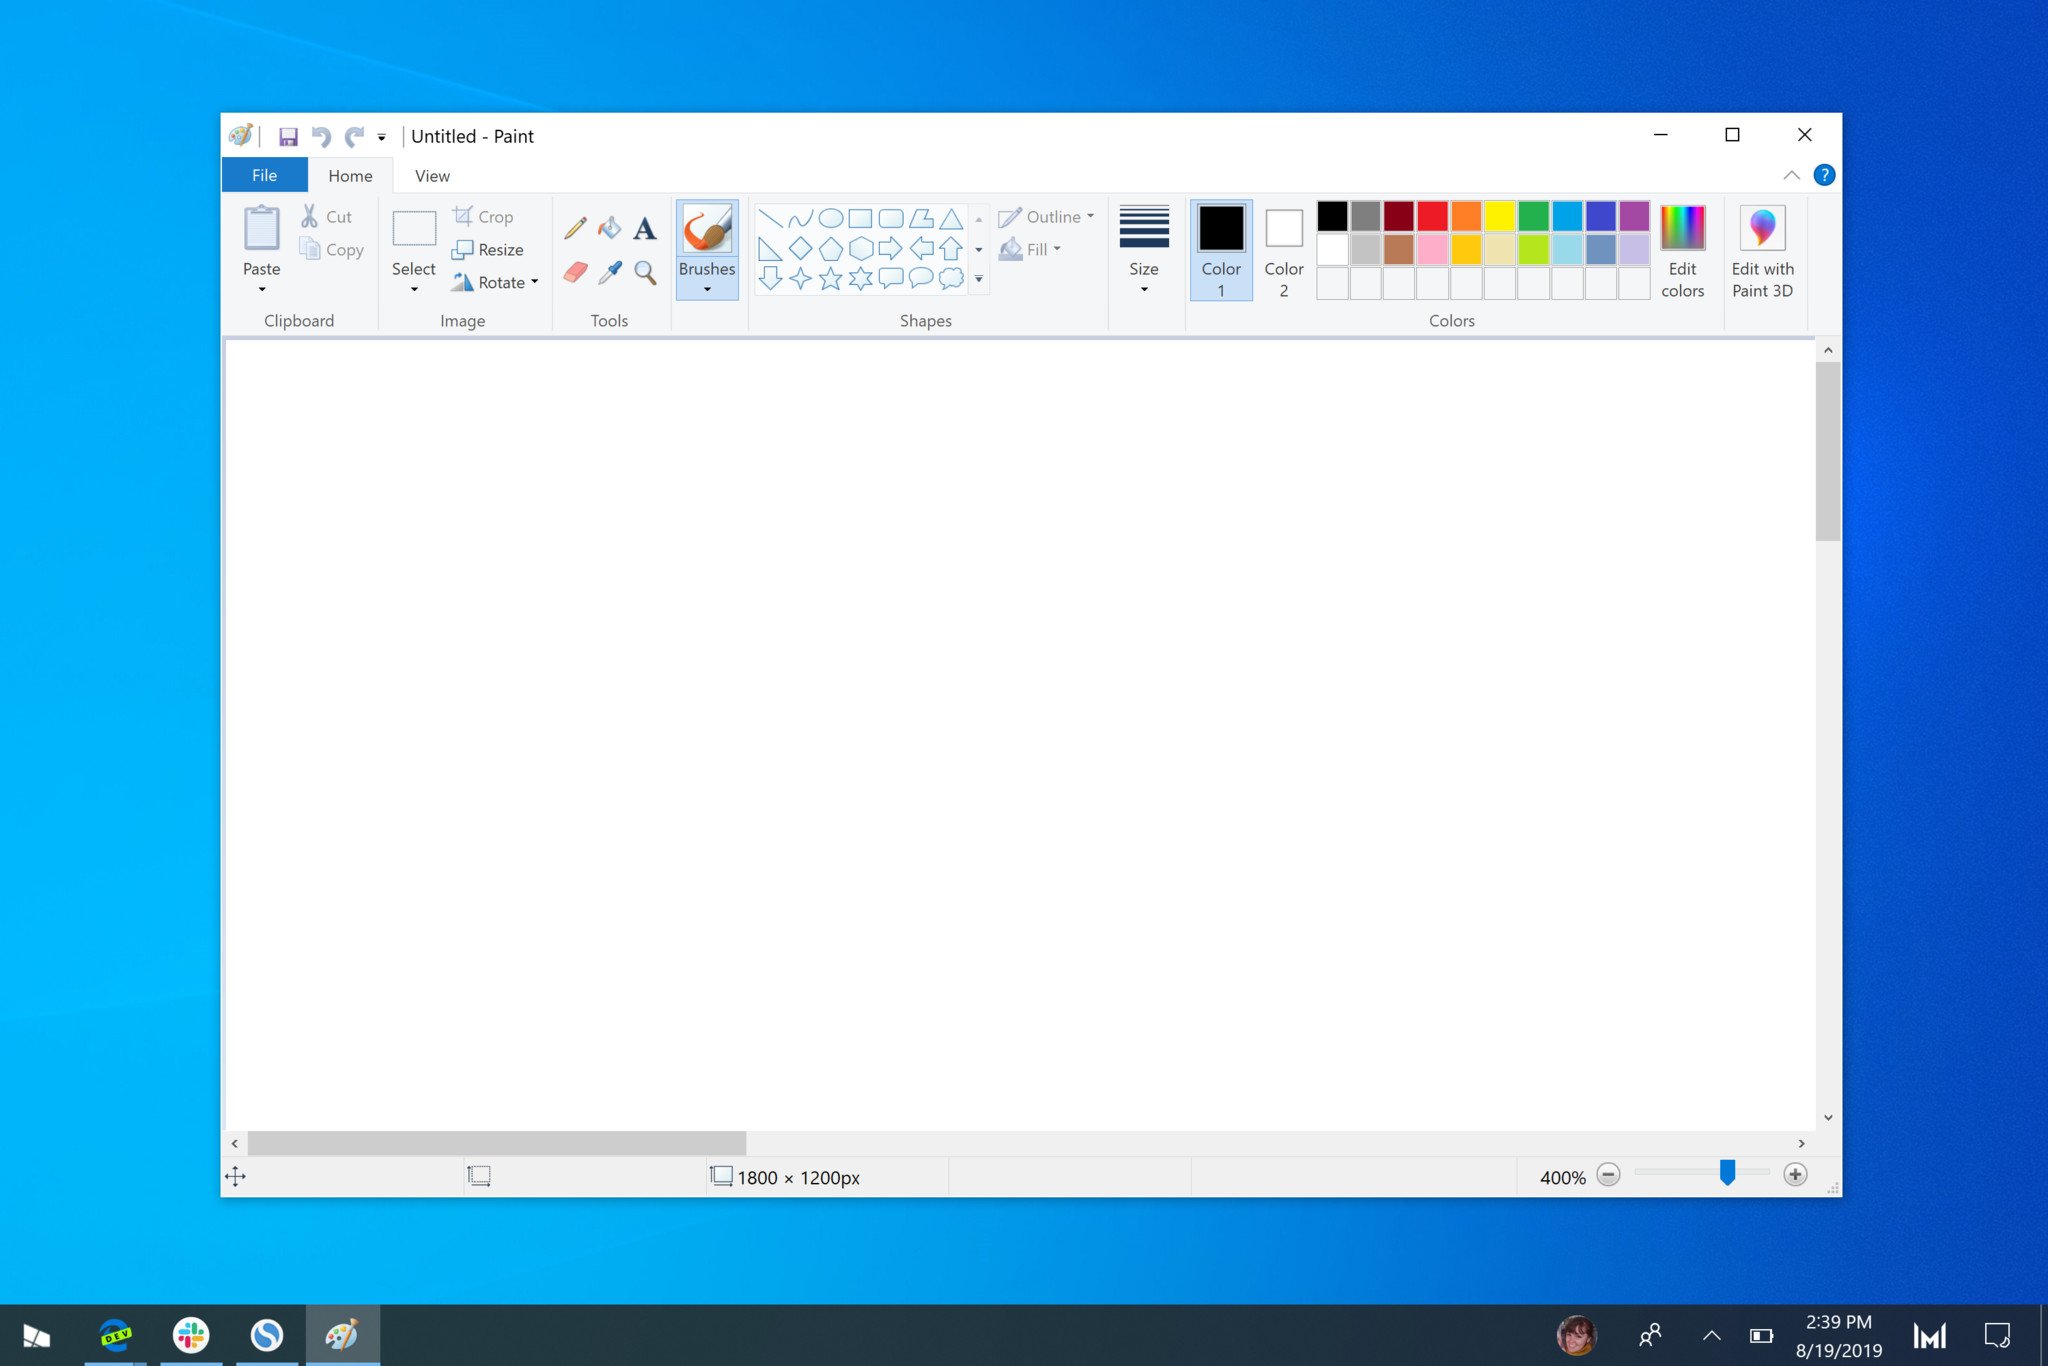
Task: Expand the Brushes dropdown arrow
Action: [707, 291]
